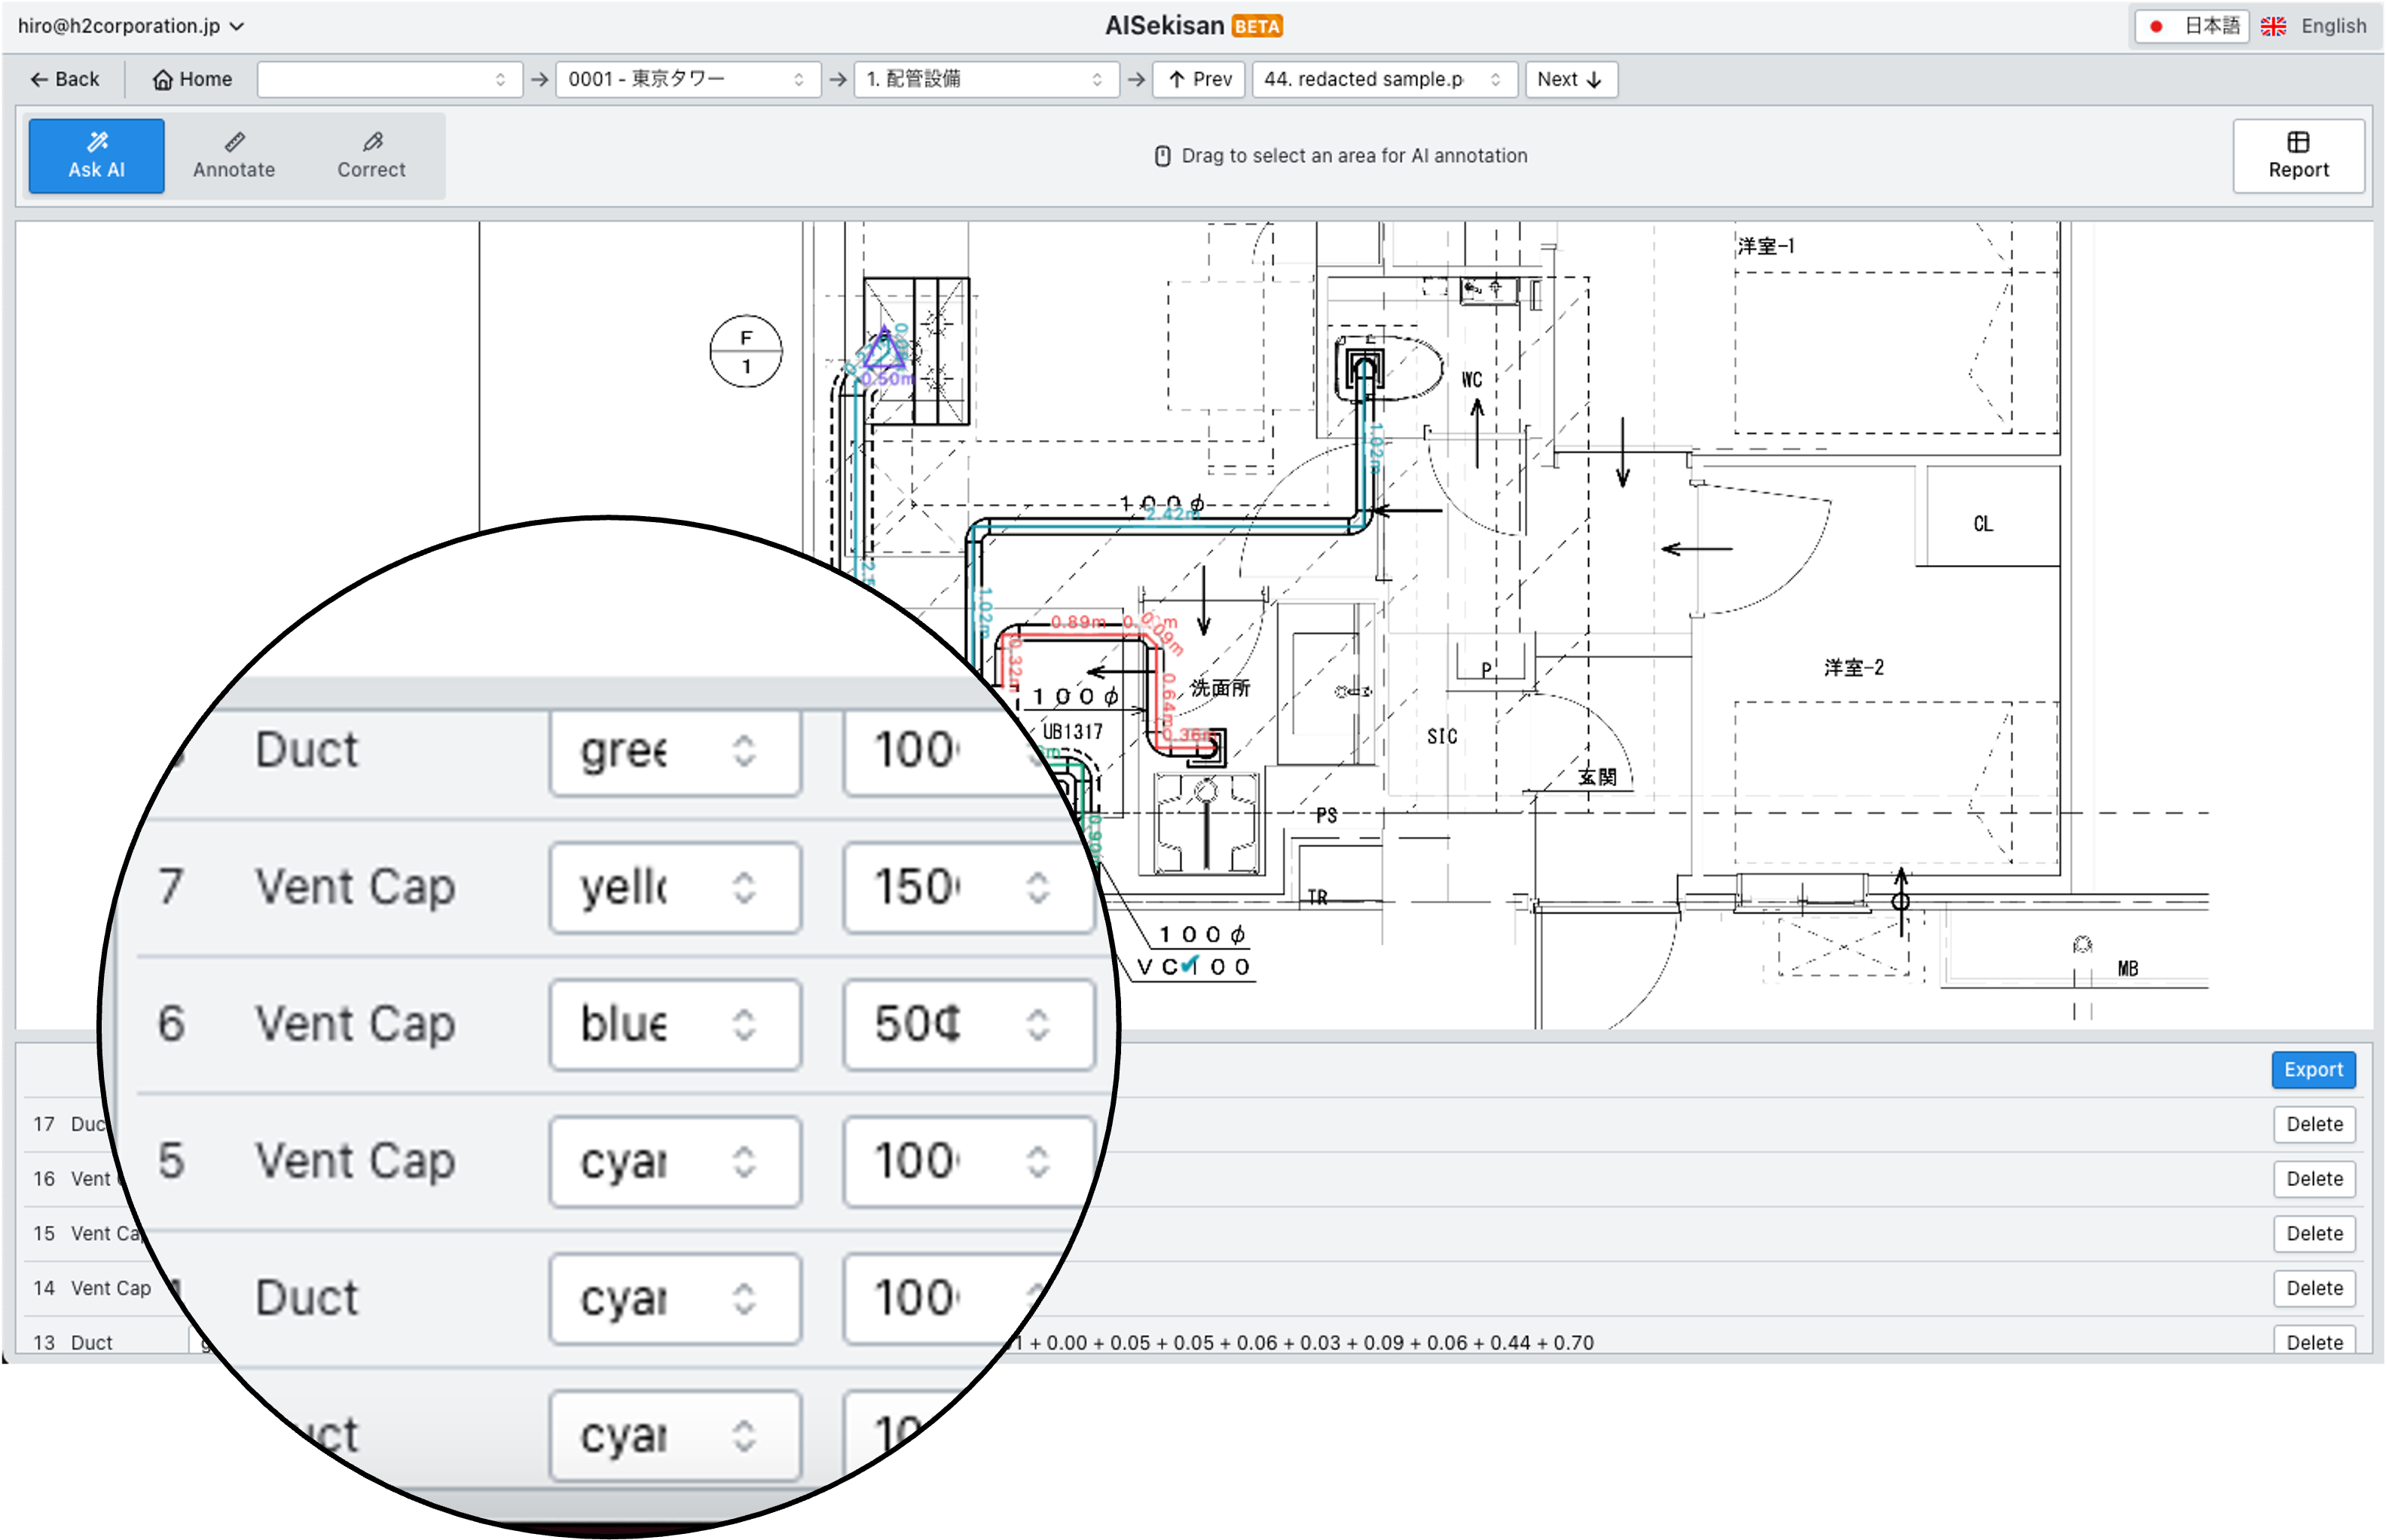Select the Ask AI tool
The image size is (2386, 1540).
[x=96, y=155]
